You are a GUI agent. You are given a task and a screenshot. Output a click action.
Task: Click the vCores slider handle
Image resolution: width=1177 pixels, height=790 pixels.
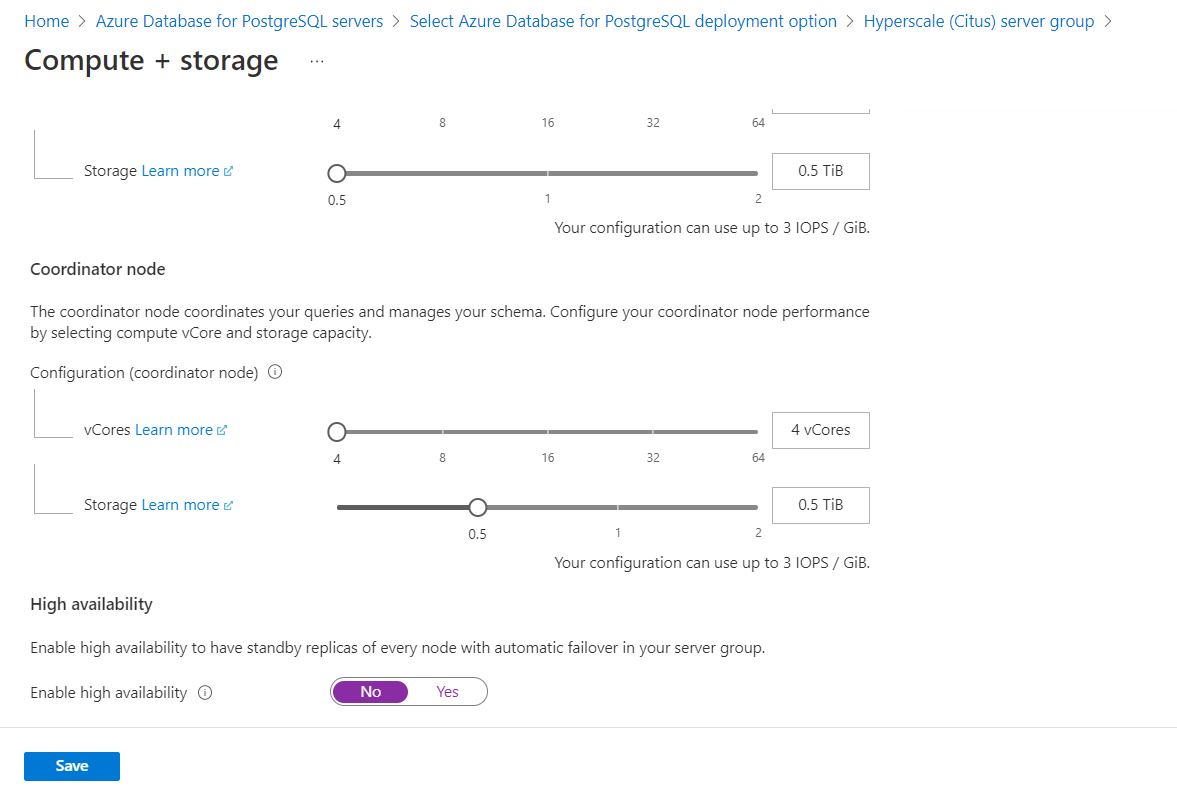(x=337, y=431)
